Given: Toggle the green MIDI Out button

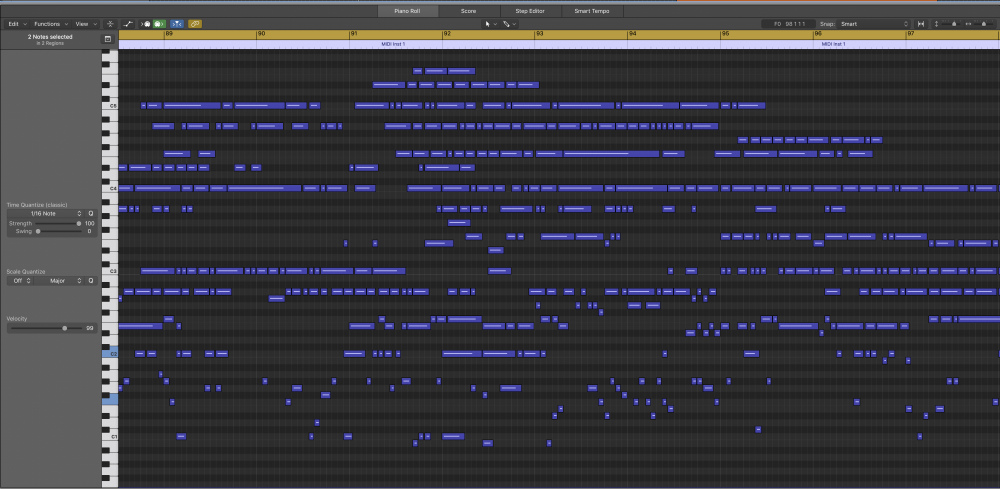Looking at the screenshot, I should 159,23.
